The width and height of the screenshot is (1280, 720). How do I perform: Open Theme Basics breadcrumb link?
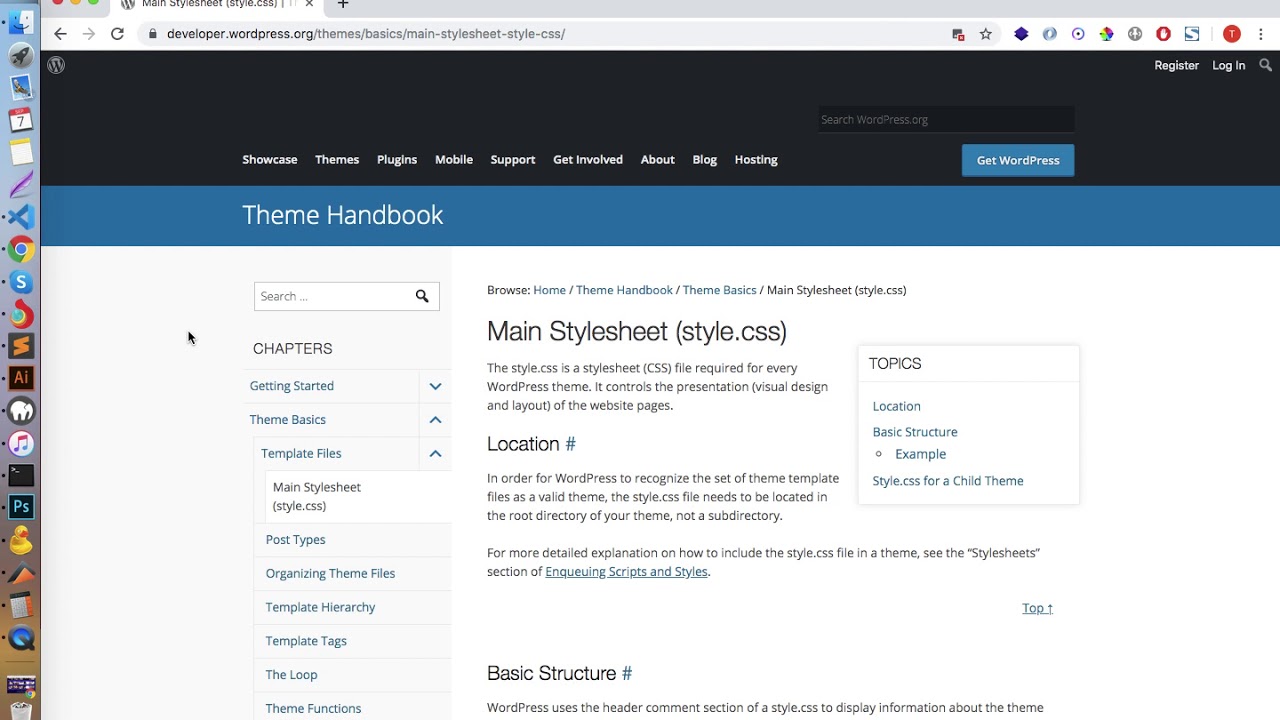click(720, 290)
